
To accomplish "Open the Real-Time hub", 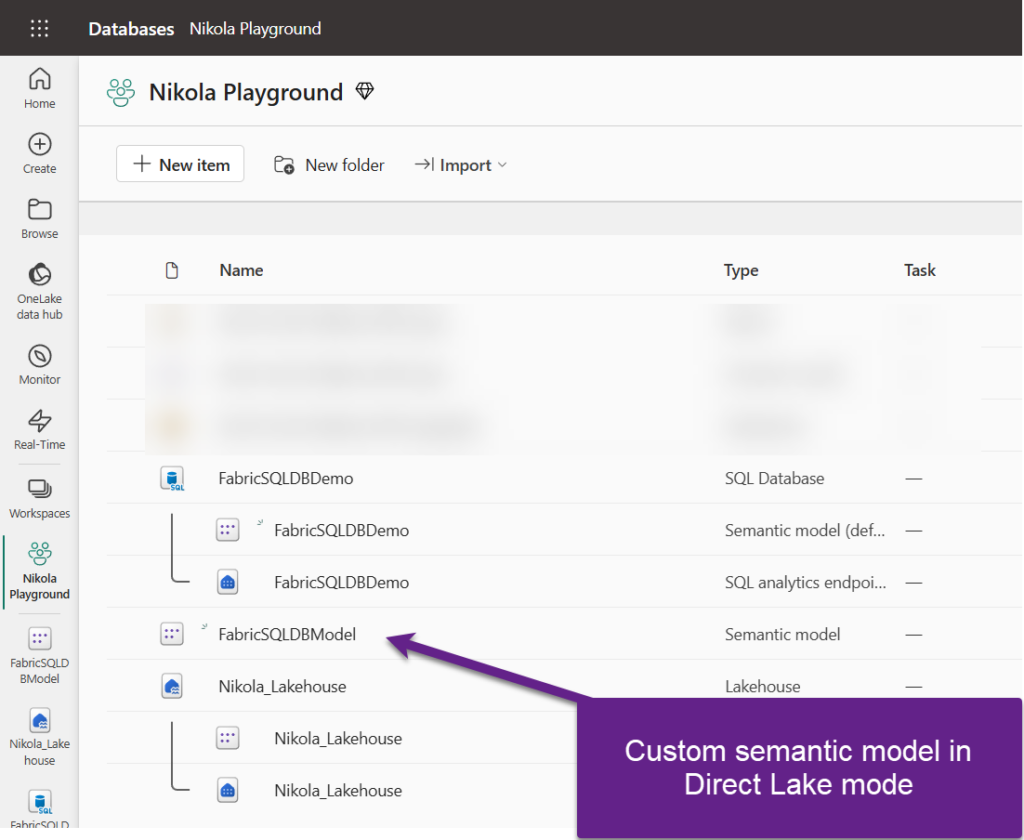I will 39,430.
